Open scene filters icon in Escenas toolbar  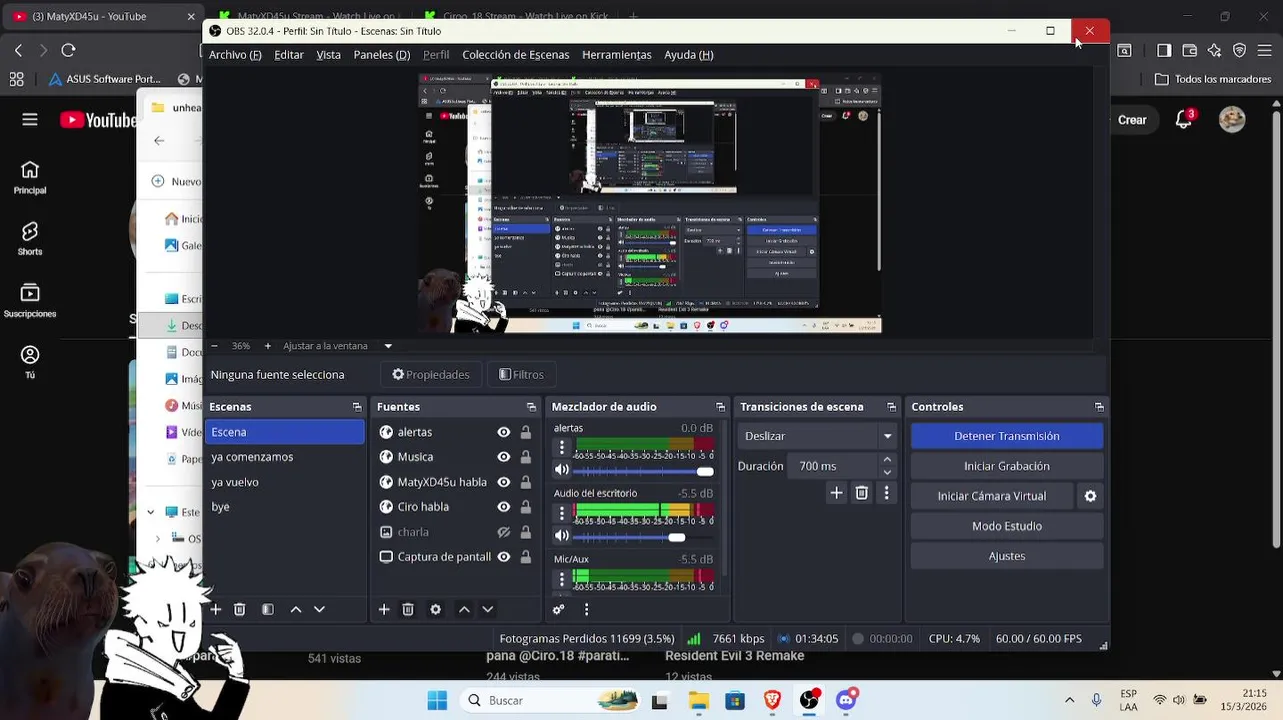tap(268, 609)
